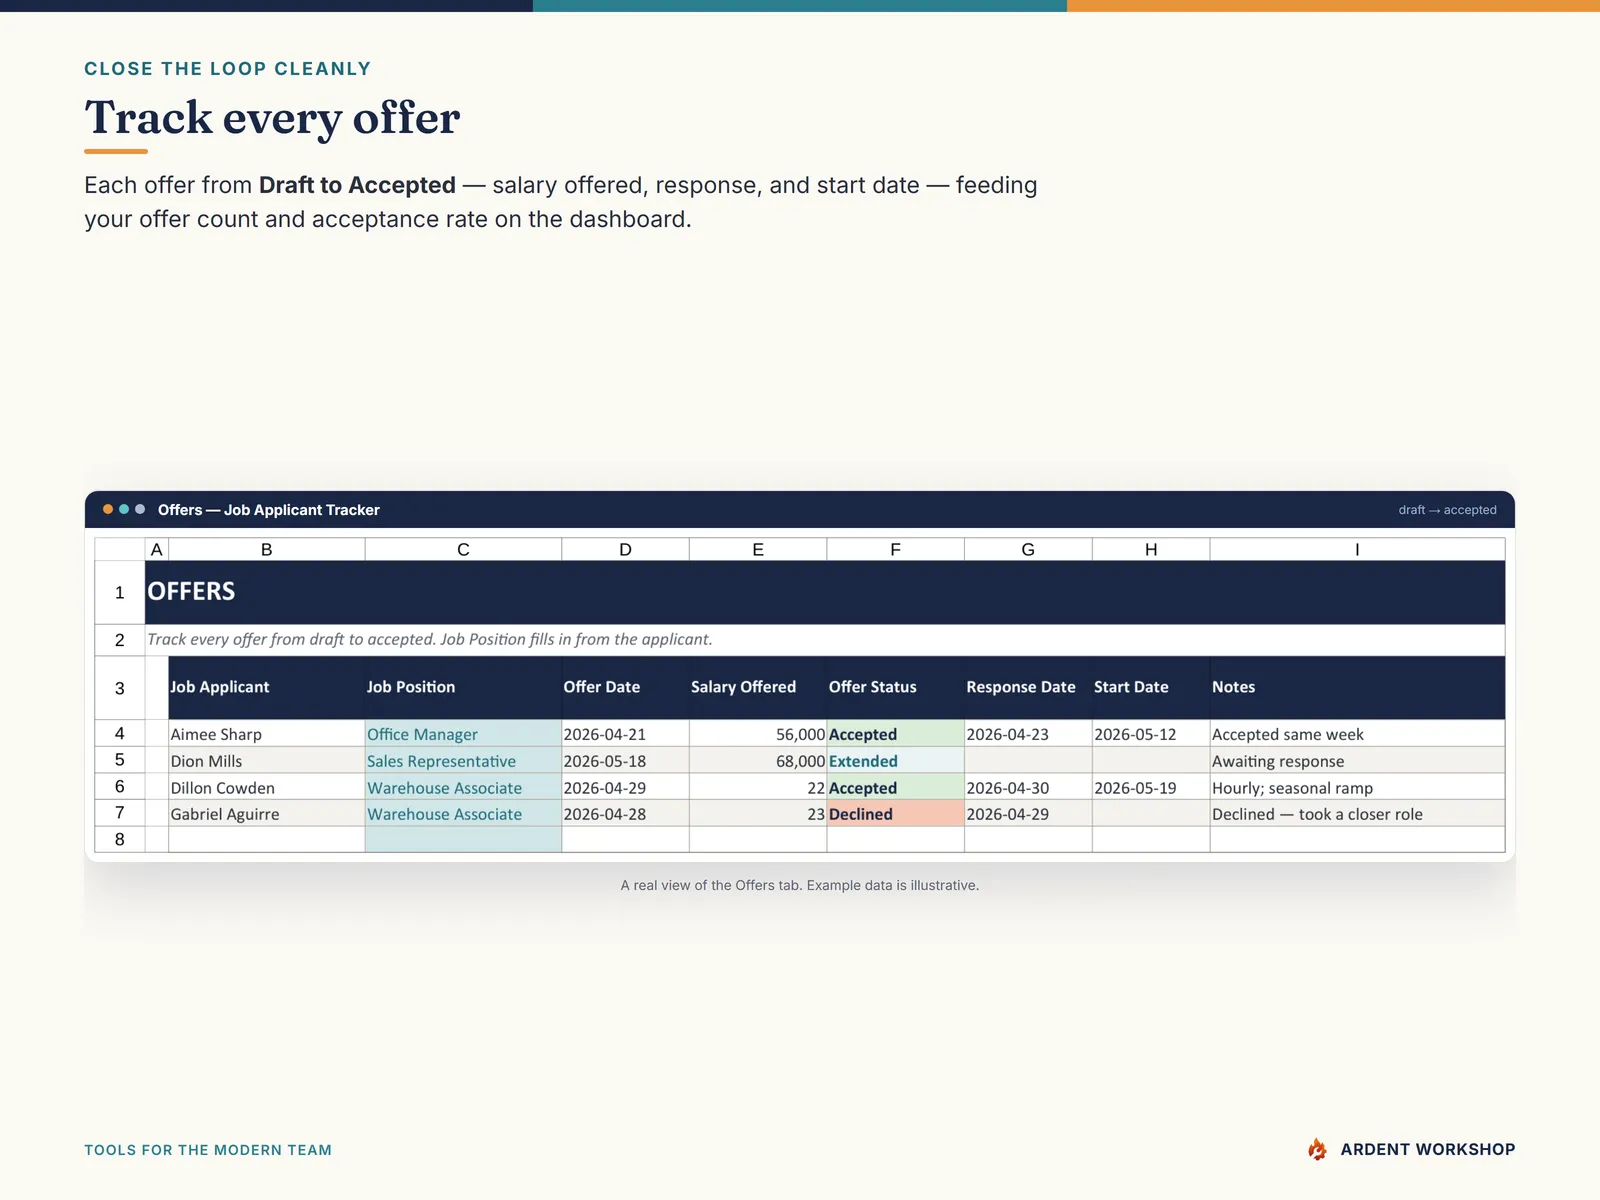Select the Aimee Sharp cell
Image resolution: width=1600 pixels, height=1200 pixels.
tap(267, 734)
